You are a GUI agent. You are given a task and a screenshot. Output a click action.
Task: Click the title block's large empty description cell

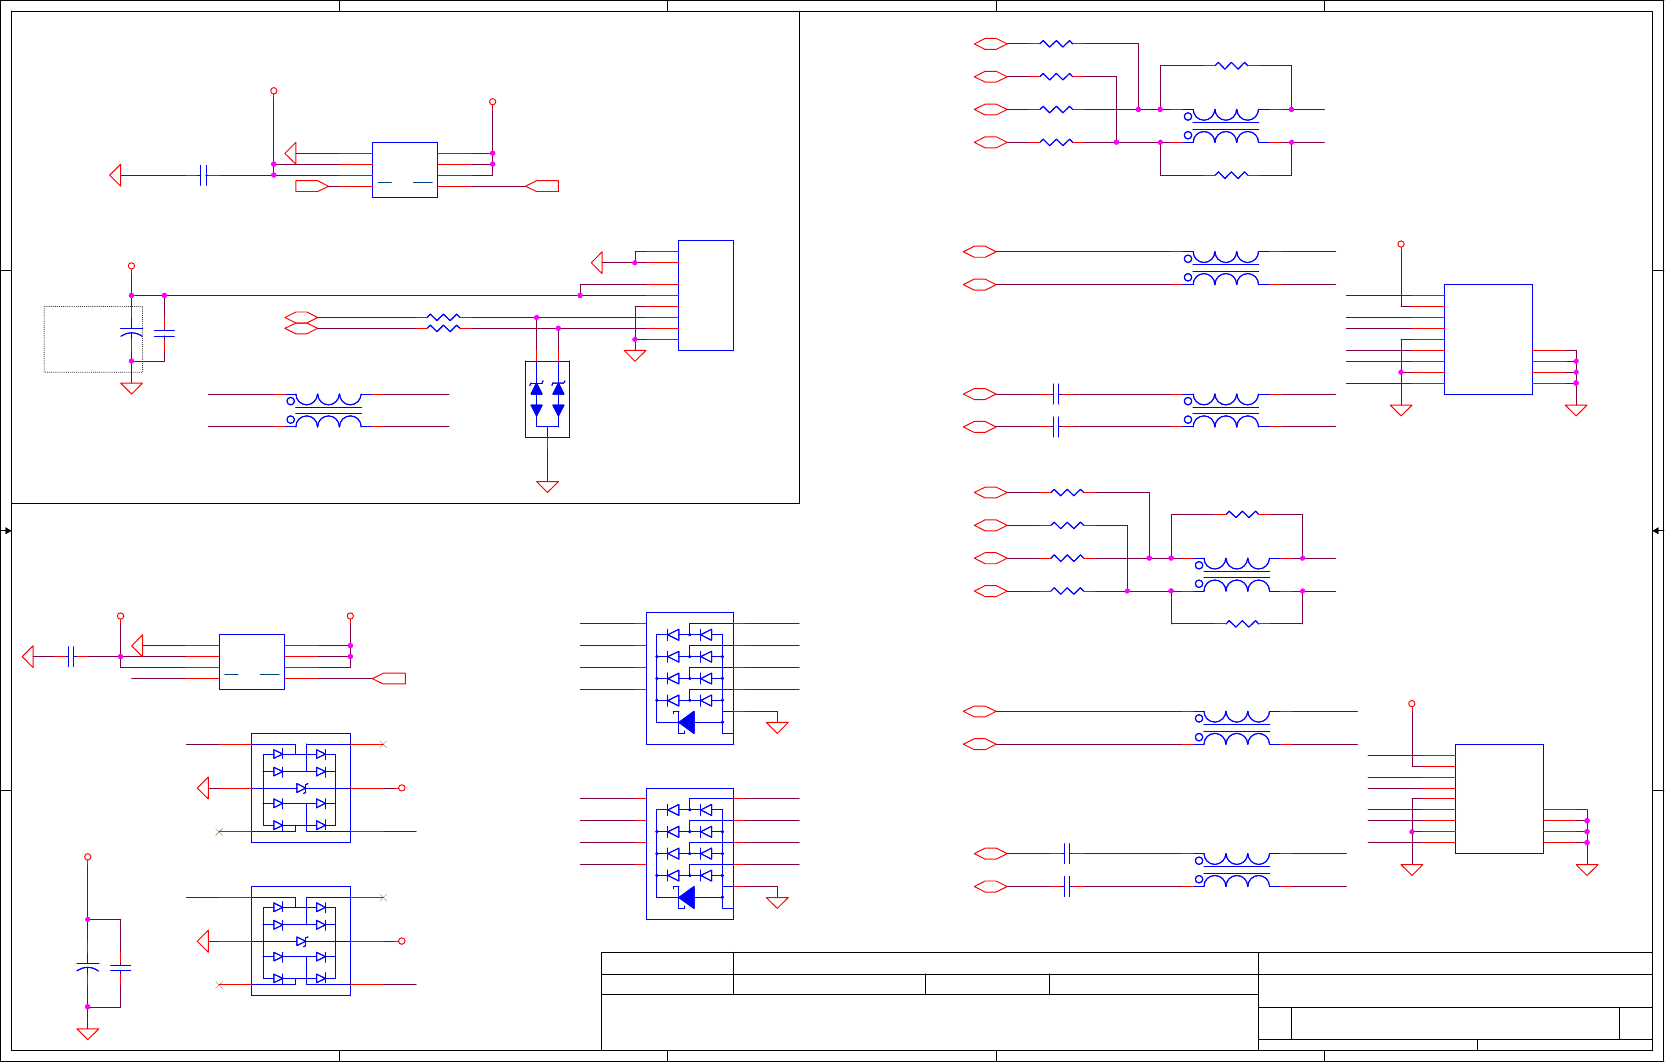(929, 1022)
